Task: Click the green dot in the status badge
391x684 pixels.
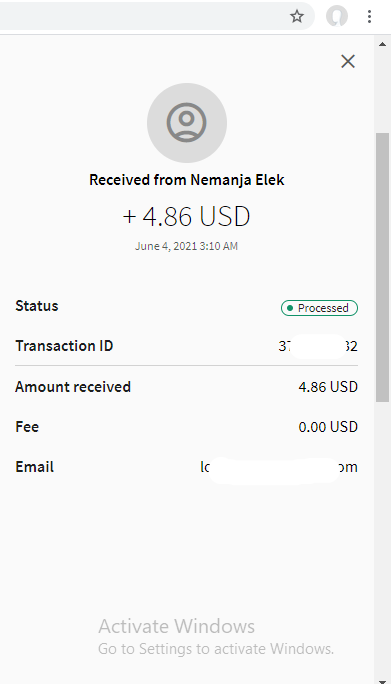Action: [x=290, y=308]
